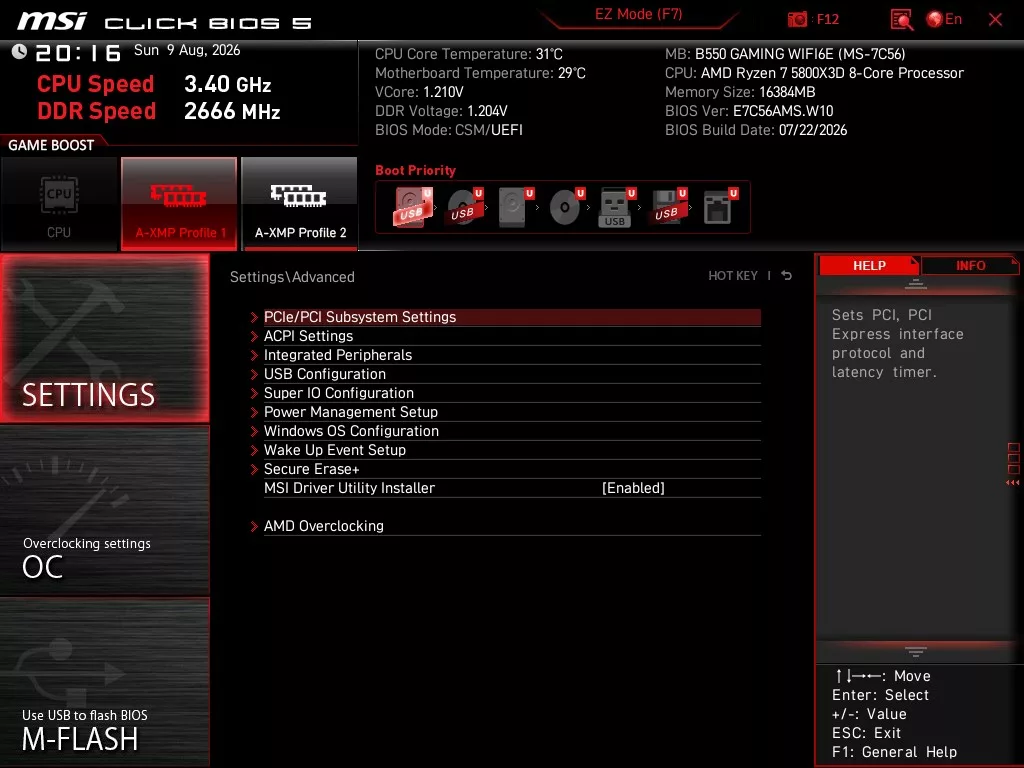
Task: Expand the ACPI Settings arrow
Action: tap(254, 336)
